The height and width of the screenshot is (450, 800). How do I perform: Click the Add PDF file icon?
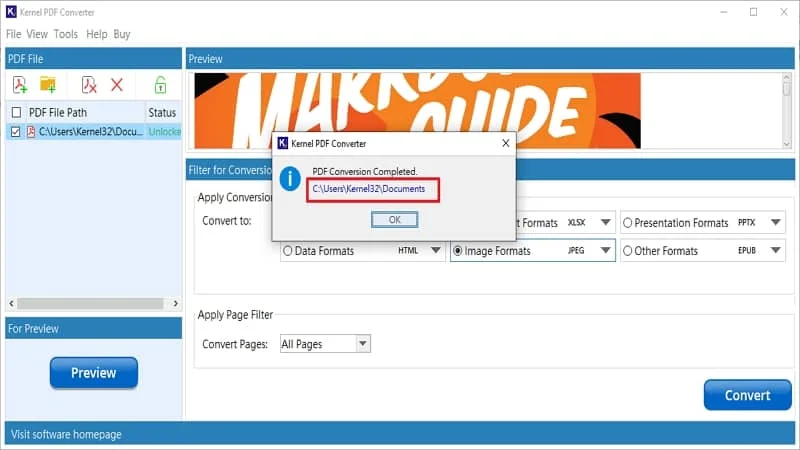pyautogui.click(x=20, y=85)
